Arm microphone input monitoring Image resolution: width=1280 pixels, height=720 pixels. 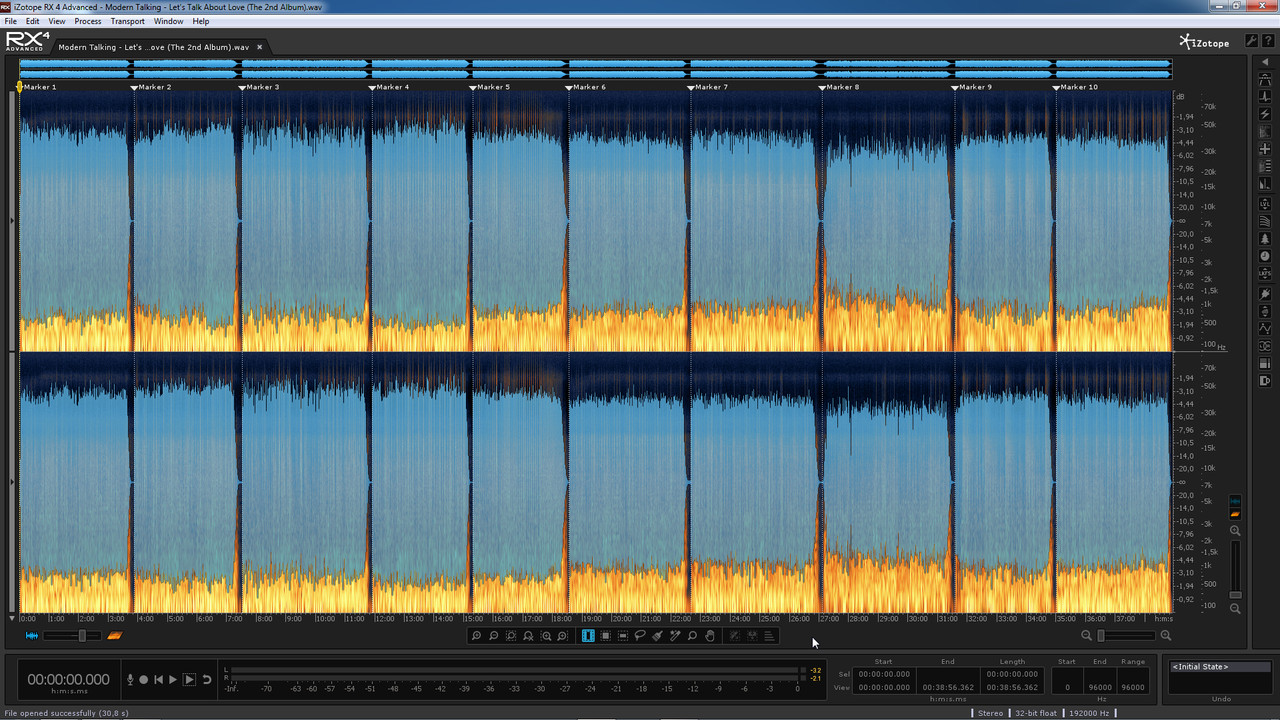point(129,680)
